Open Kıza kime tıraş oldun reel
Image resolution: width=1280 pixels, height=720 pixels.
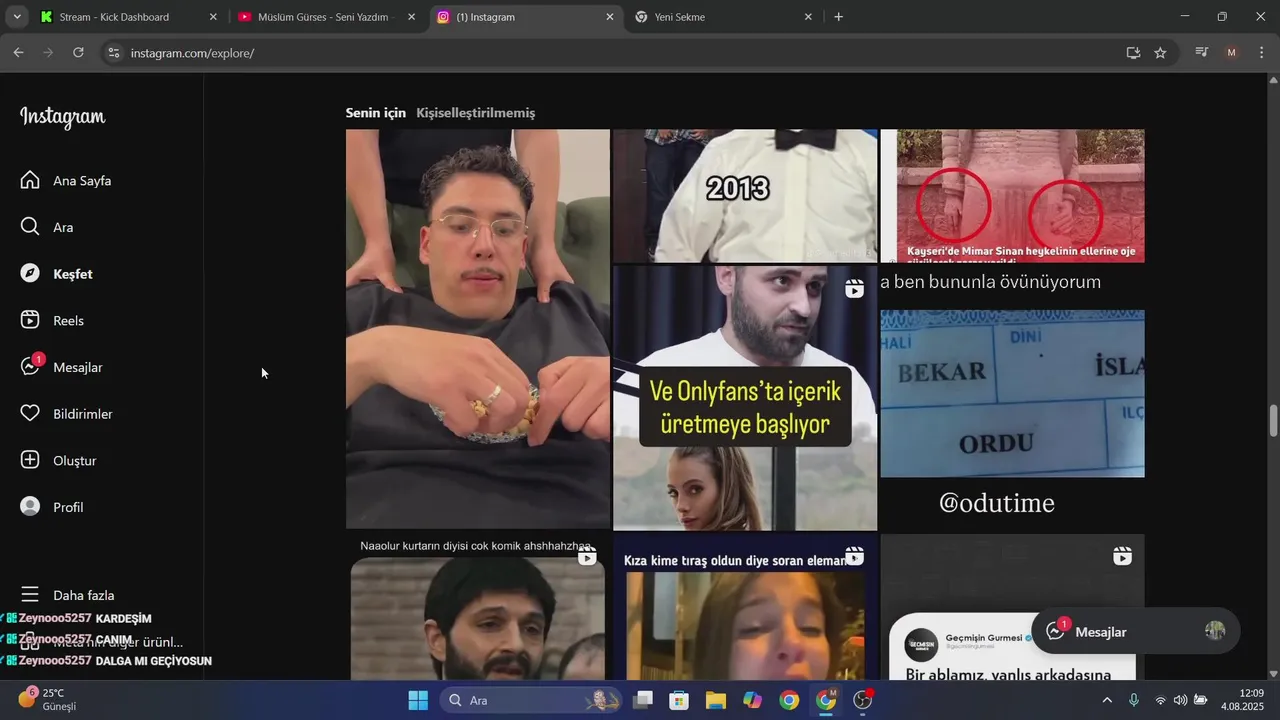pyautogui.click(x=745, y=608)
